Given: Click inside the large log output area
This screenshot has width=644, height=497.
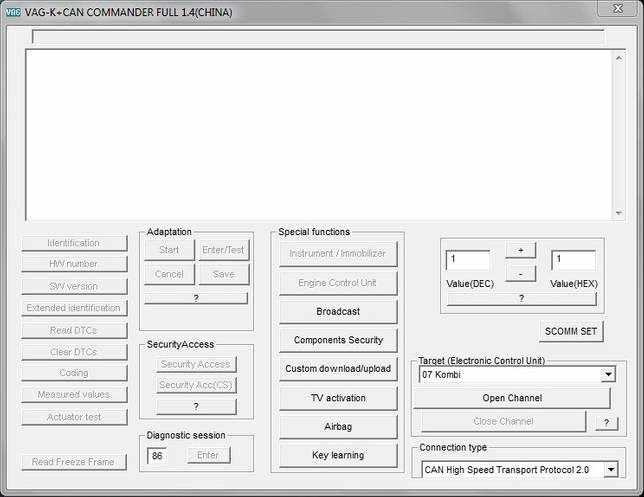Looking at the screenshot, I should coord(319,135).
